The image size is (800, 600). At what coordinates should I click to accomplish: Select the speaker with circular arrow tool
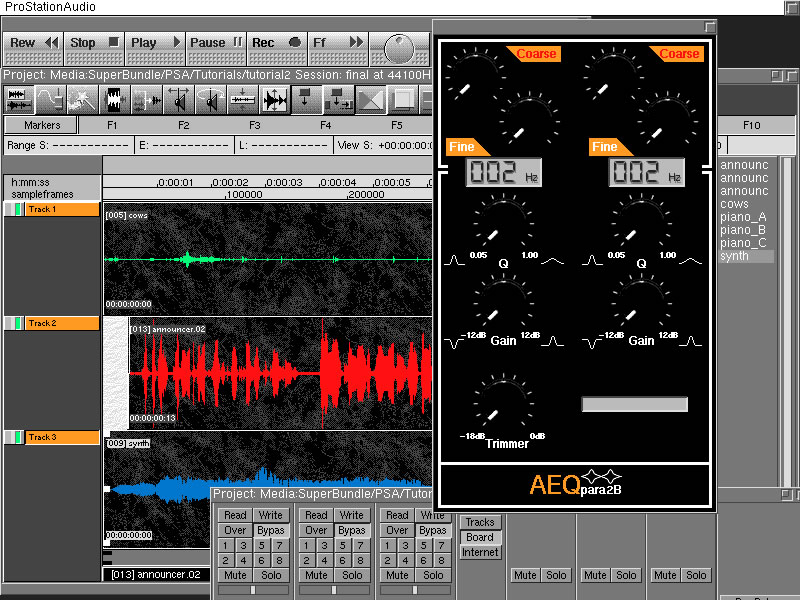pos(211,99)
